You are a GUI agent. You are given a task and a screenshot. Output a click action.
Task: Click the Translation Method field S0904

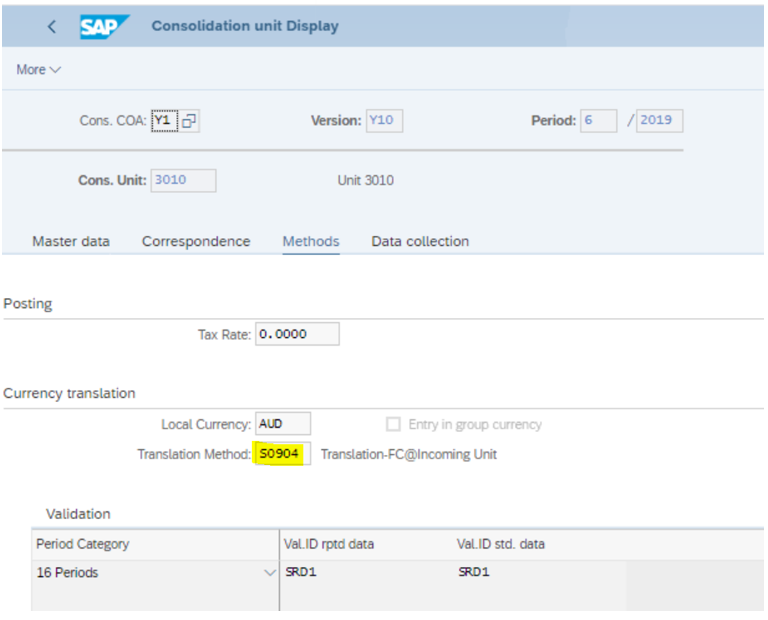(x=283, y=454)
